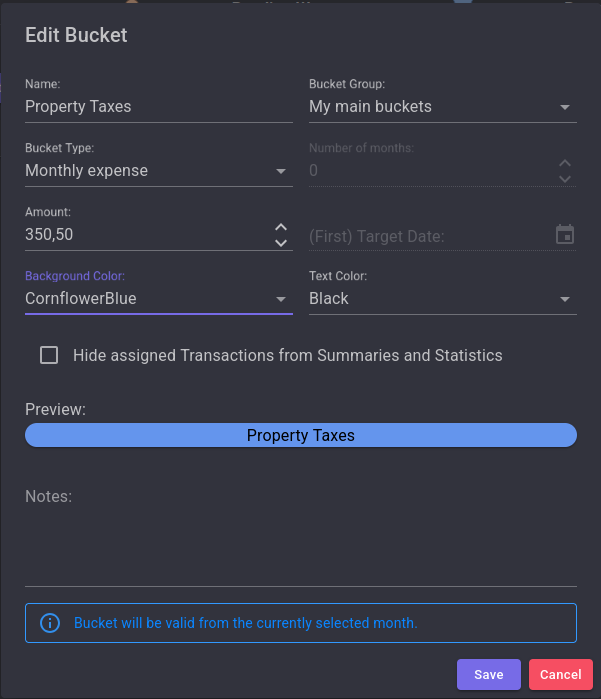Save the bucket changes
Image resolution: width=601 pixels, height=699 pixels.
click(x=488, y=675)
